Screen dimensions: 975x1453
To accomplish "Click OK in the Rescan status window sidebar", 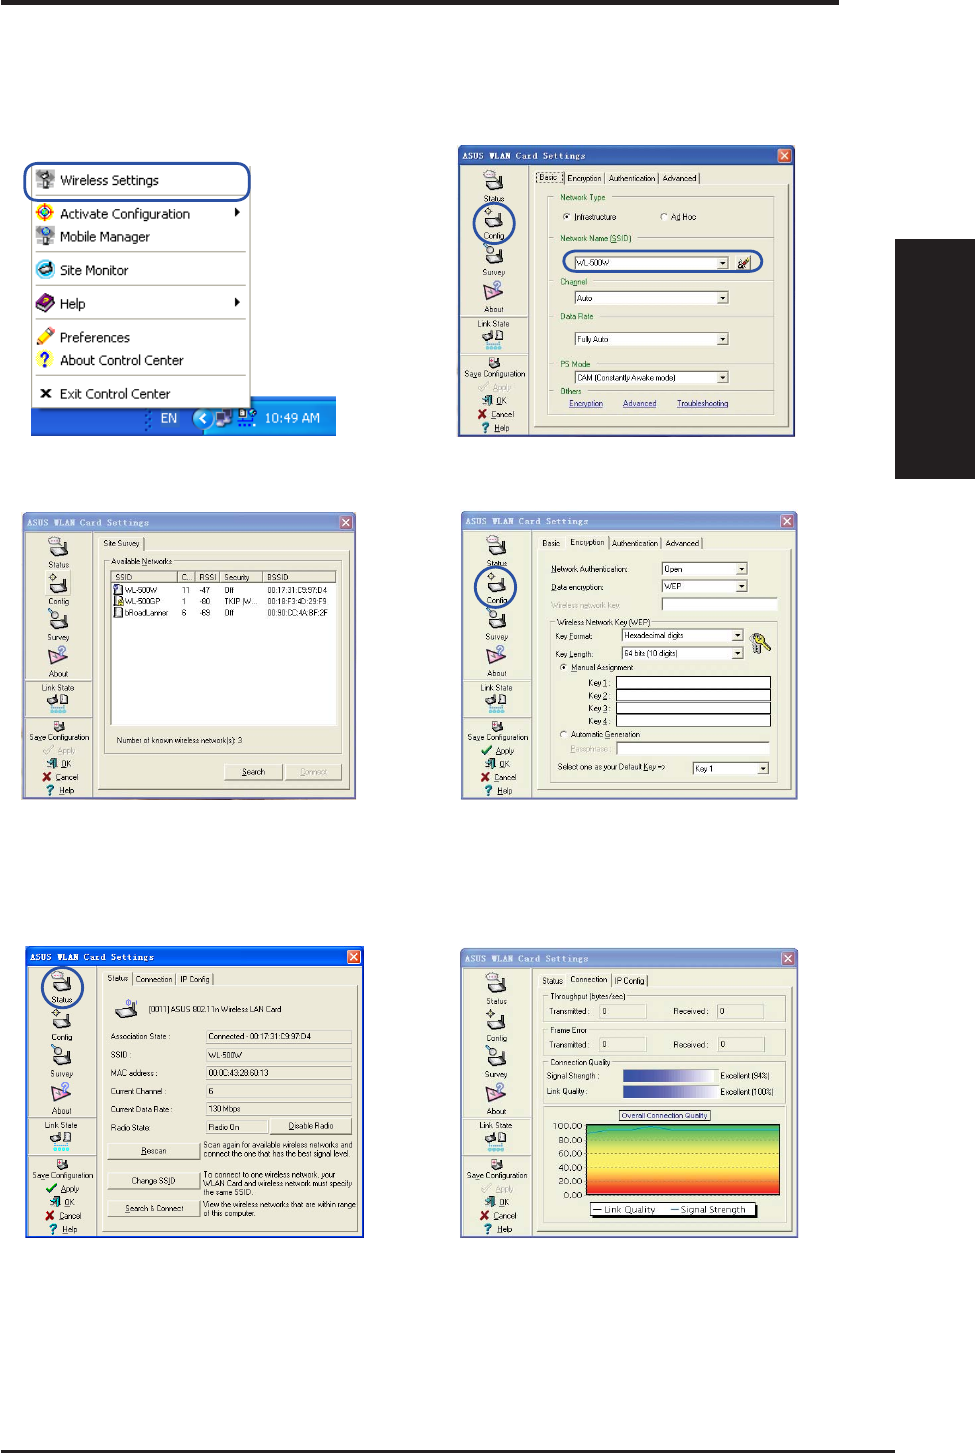I will [x=62, y=1203].
